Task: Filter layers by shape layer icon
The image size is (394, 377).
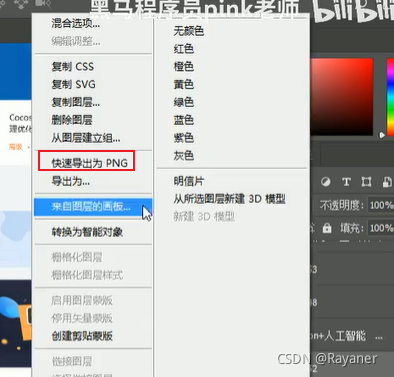Action: [366, 182]
